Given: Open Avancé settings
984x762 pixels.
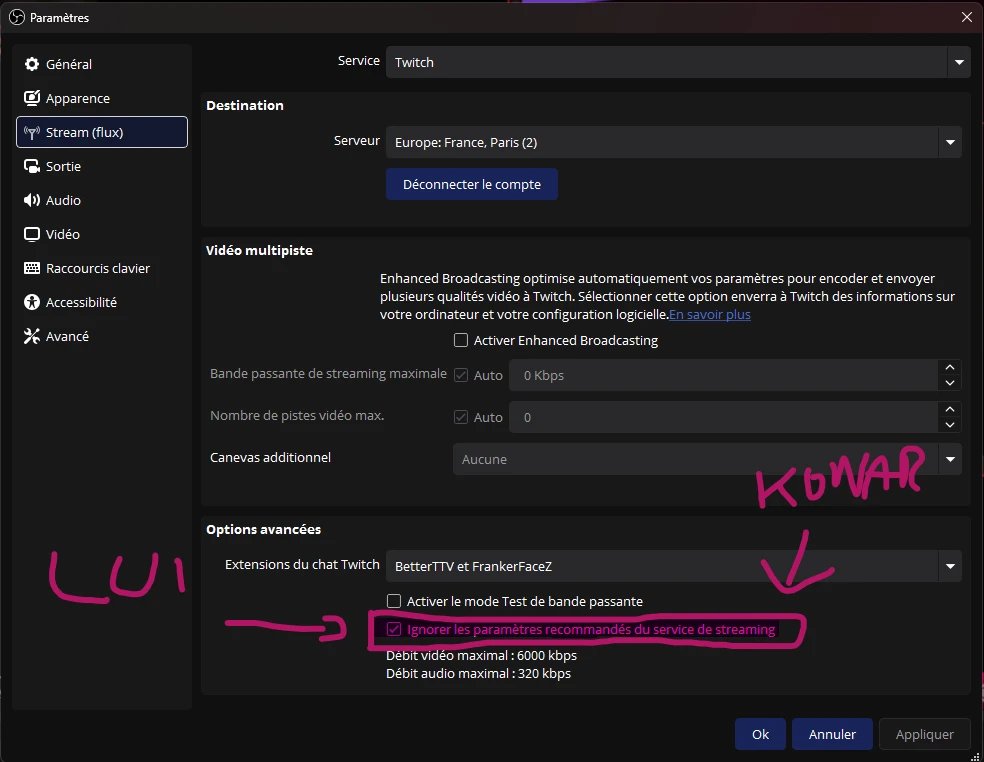Looking at the screenshot, I should [x=102, y=336].
